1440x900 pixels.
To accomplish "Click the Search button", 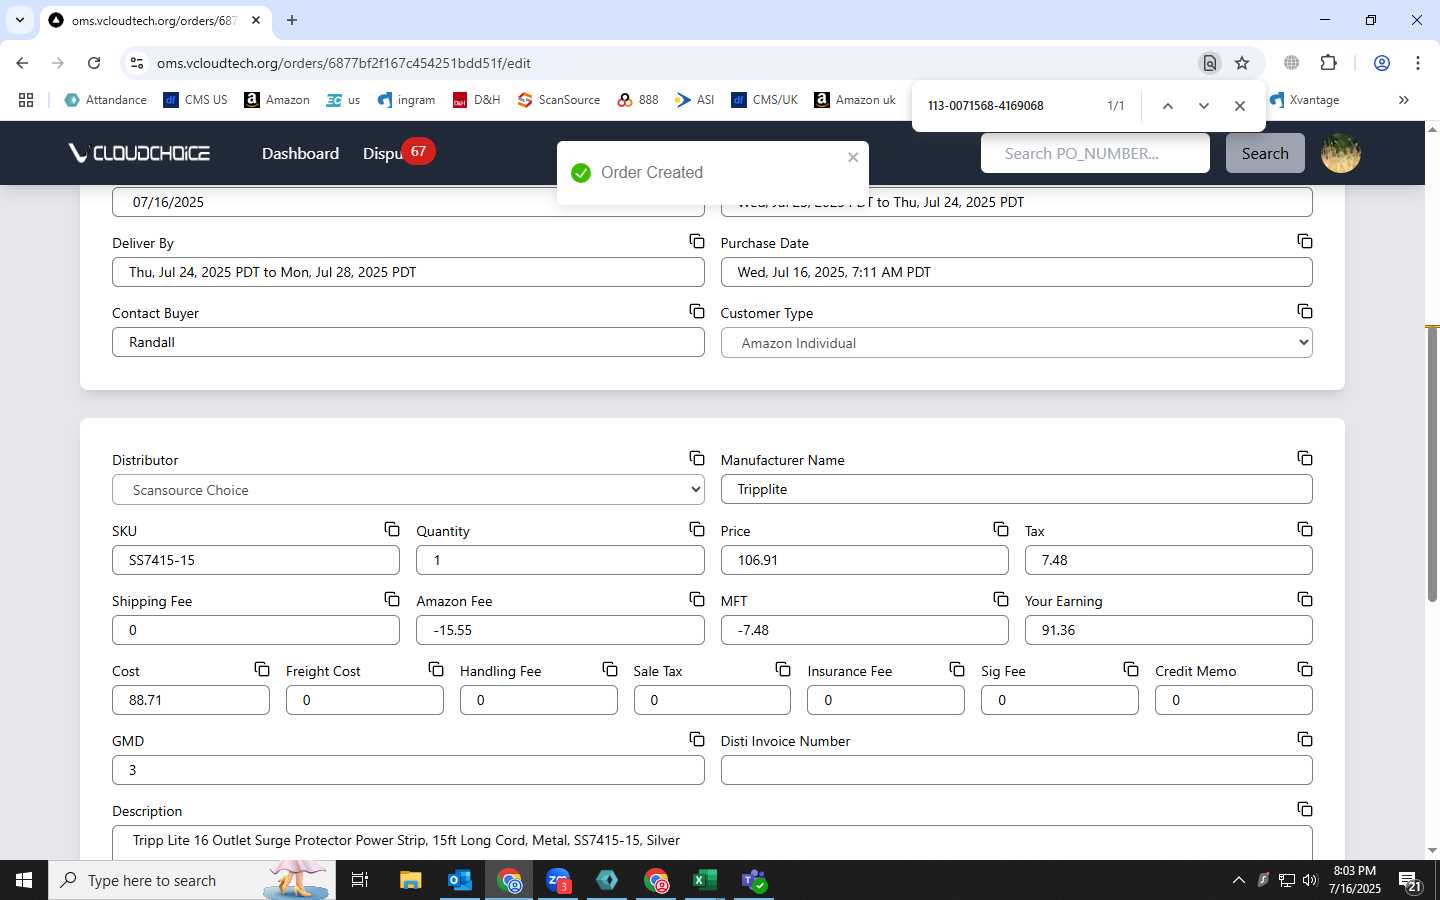I will click(x=1265, y=153).
